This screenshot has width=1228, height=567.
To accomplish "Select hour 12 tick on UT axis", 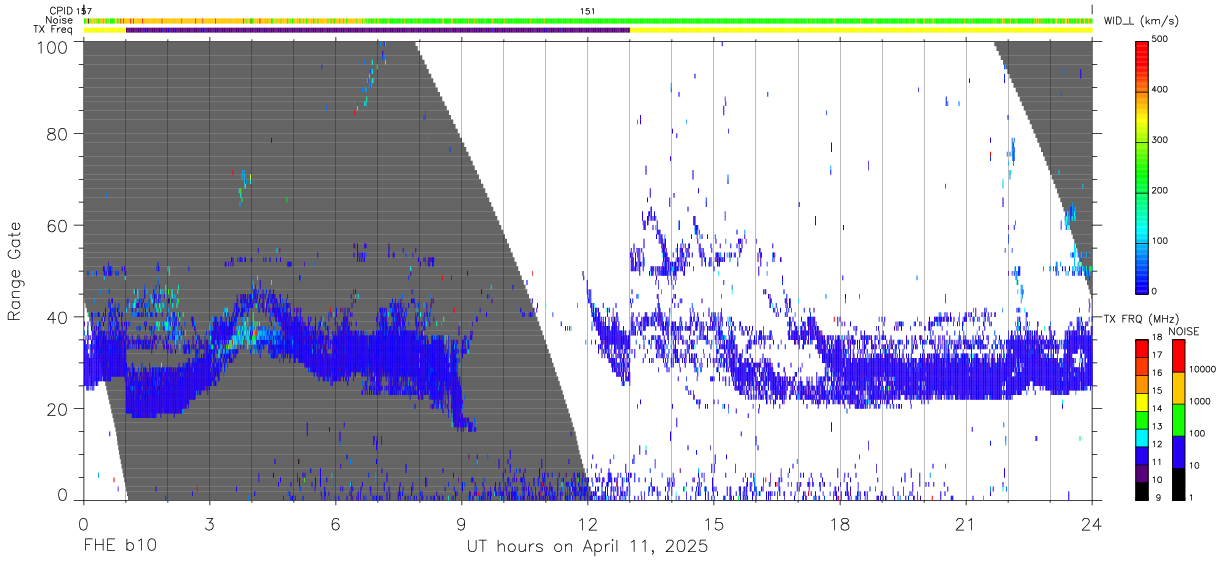I will [x=588, y=523].
